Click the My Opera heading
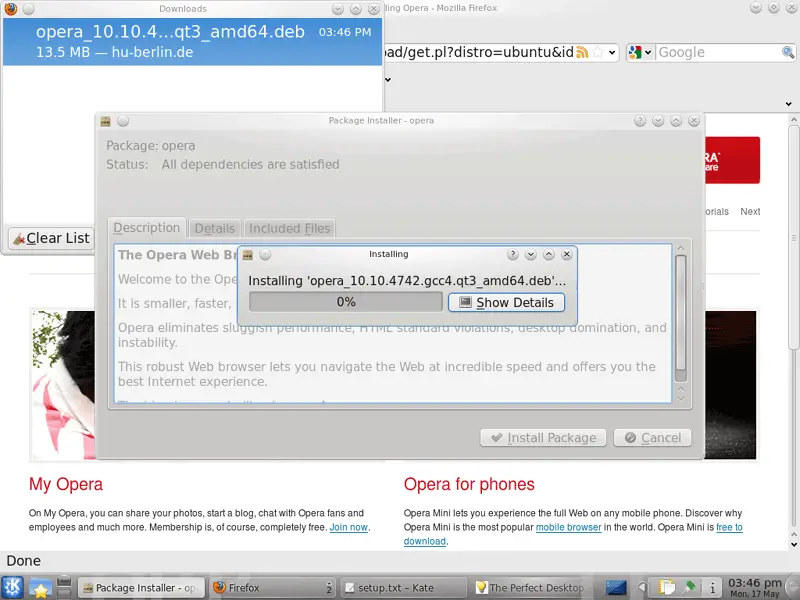The width and height of the screenshot is (800, 600). pyautogui.click(x=66, y=484)
